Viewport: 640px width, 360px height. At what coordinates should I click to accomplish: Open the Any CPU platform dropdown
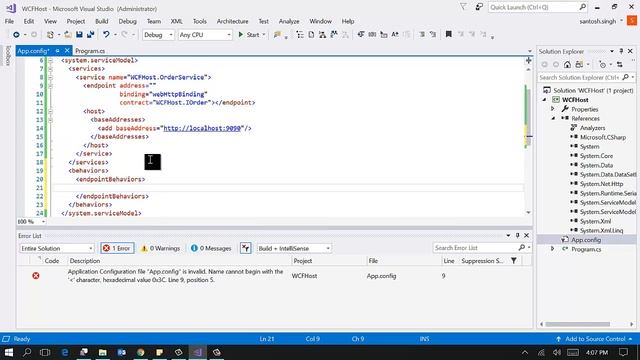(205, 35)
